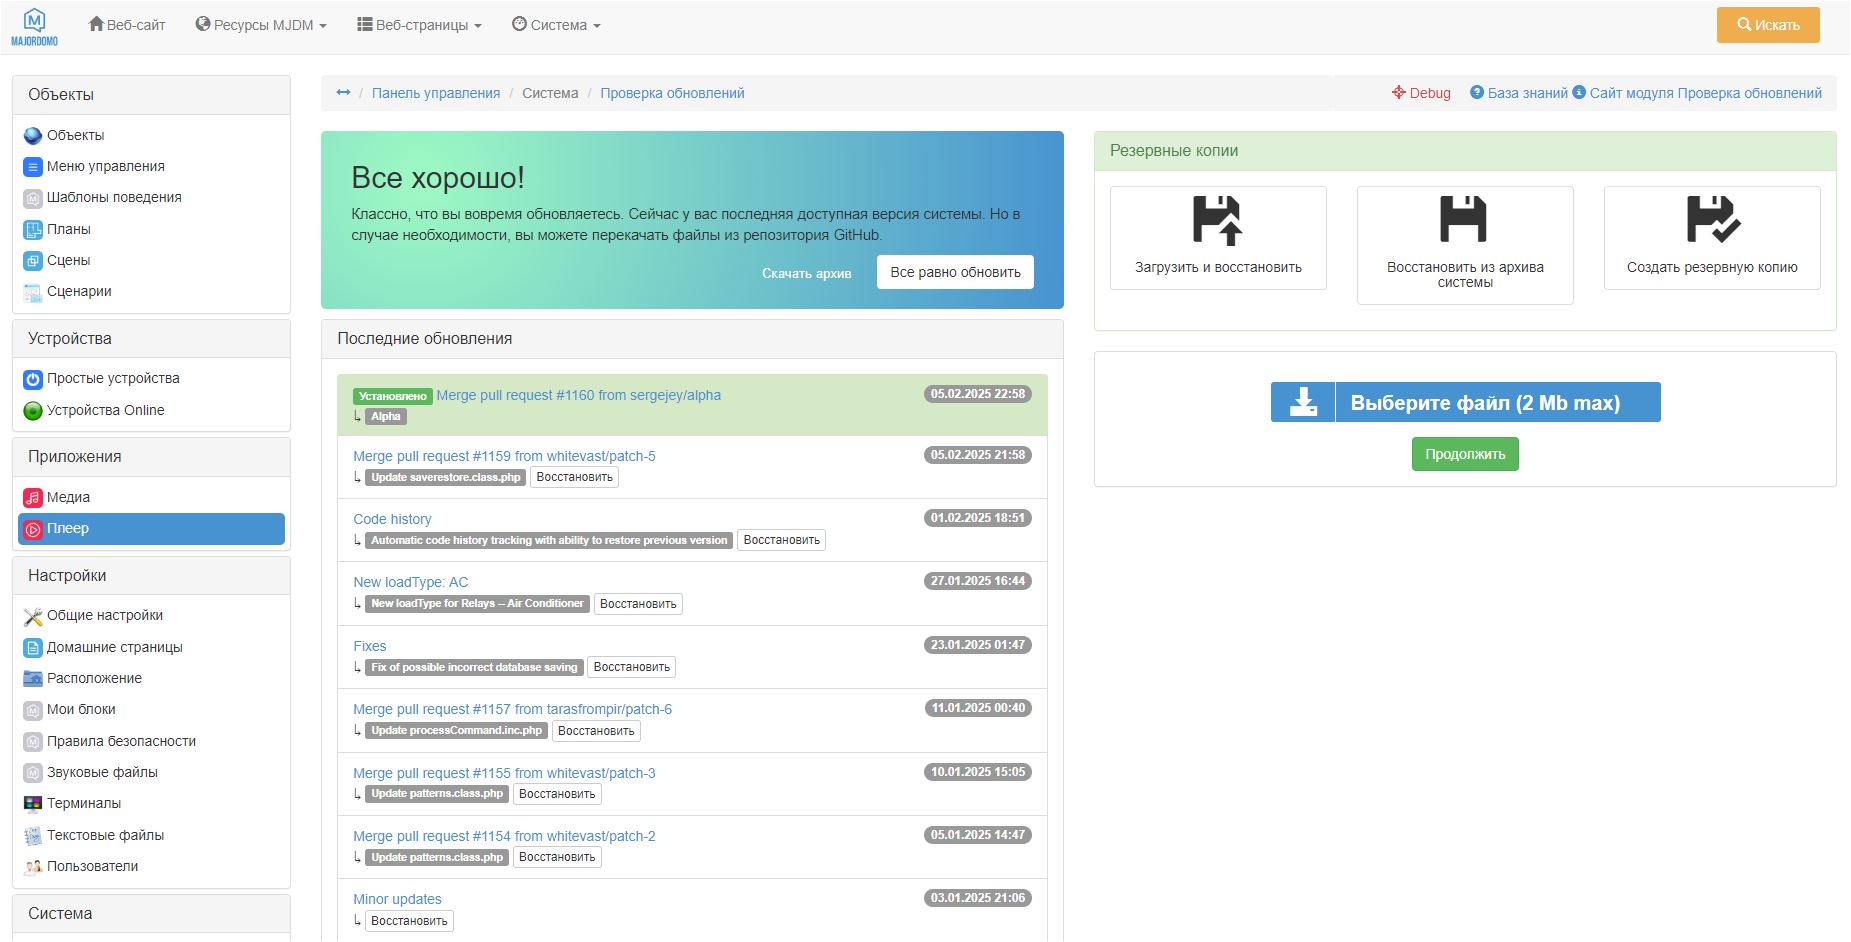Click the Терминалы monitor icon
The image size is (1851, 942).
[x=33, y=804]
